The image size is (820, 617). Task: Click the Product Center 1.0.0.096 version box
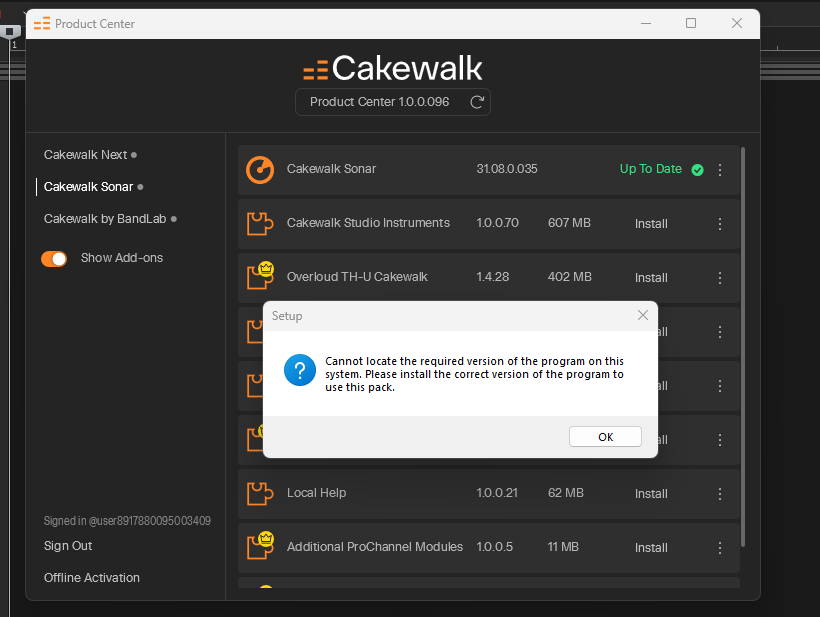click(393, 102)
